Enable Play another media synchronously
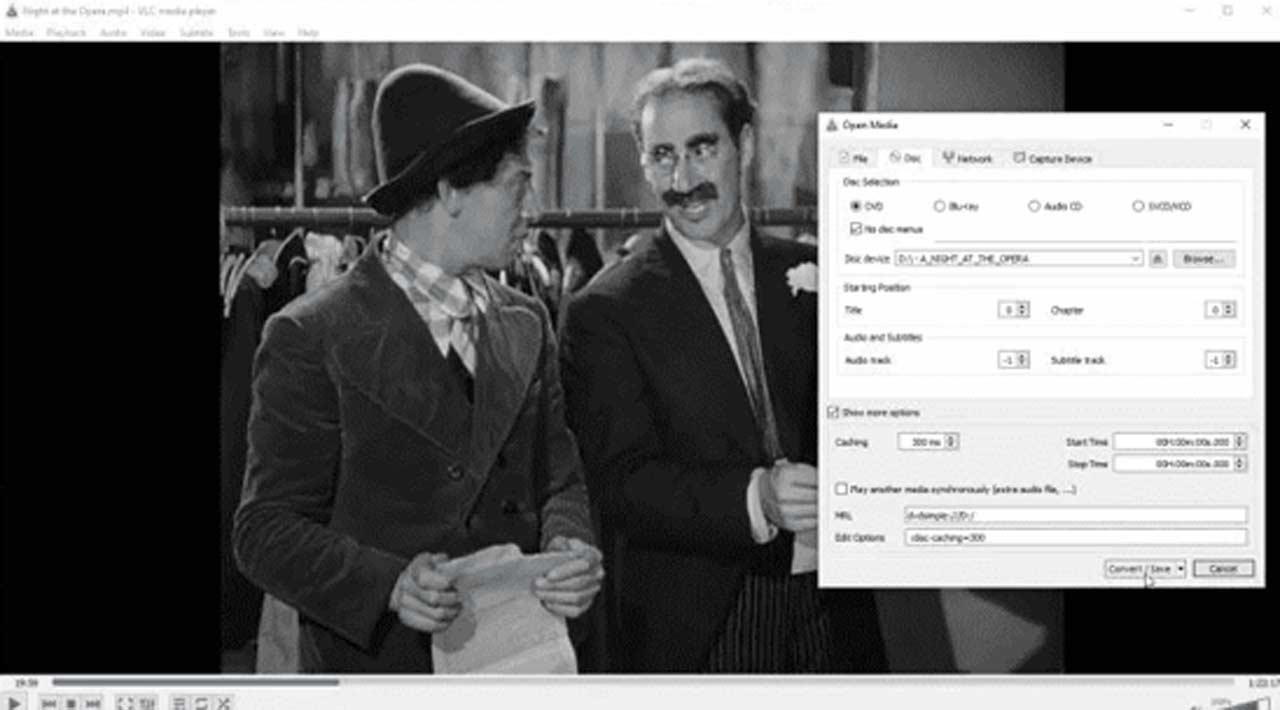This screenshot has width=1280, height=710. [841, 490]
